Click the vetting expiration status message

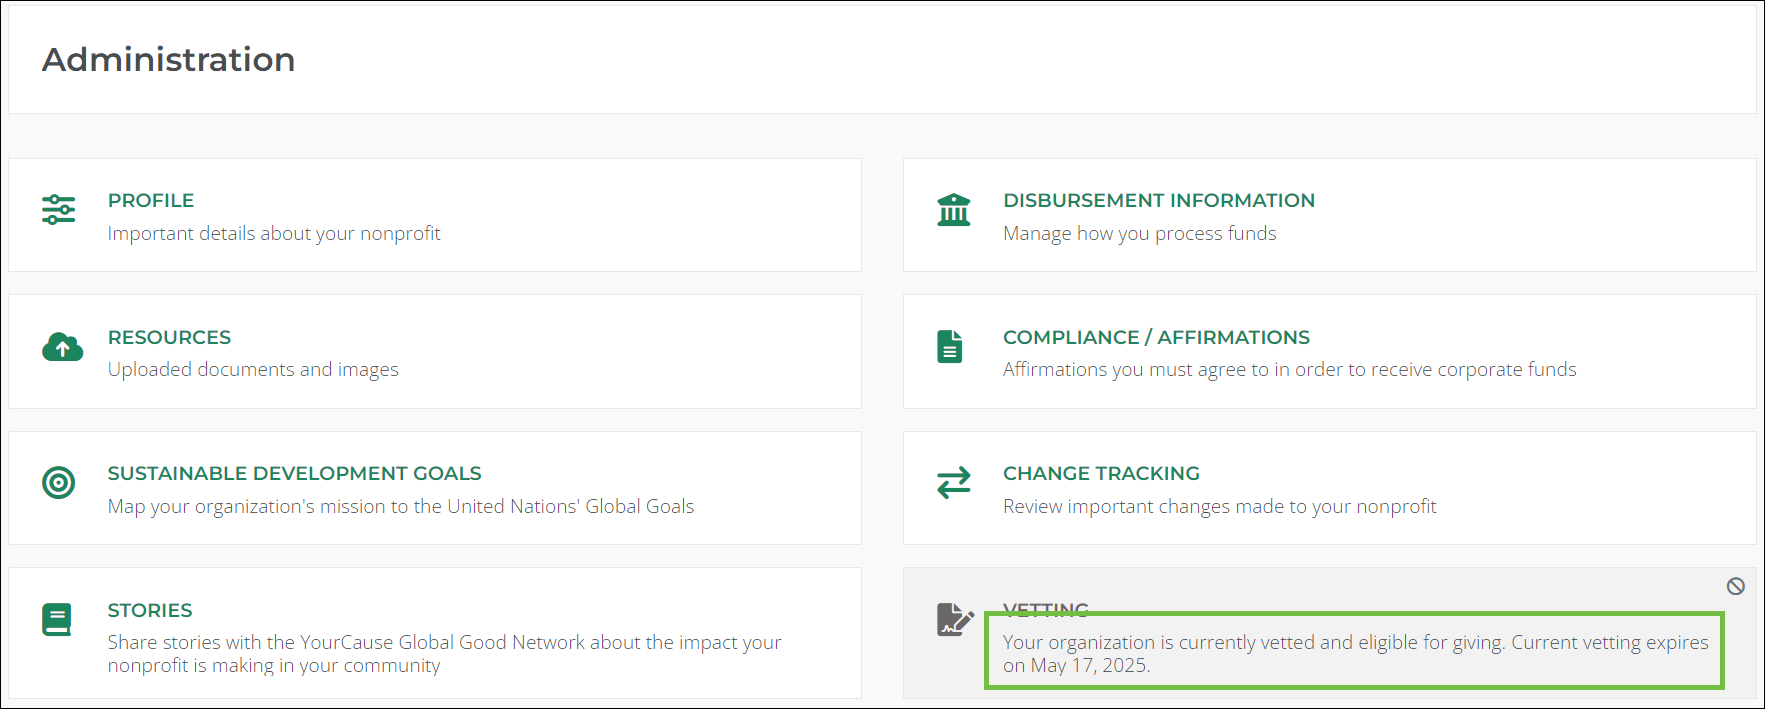click(1354, 653)
